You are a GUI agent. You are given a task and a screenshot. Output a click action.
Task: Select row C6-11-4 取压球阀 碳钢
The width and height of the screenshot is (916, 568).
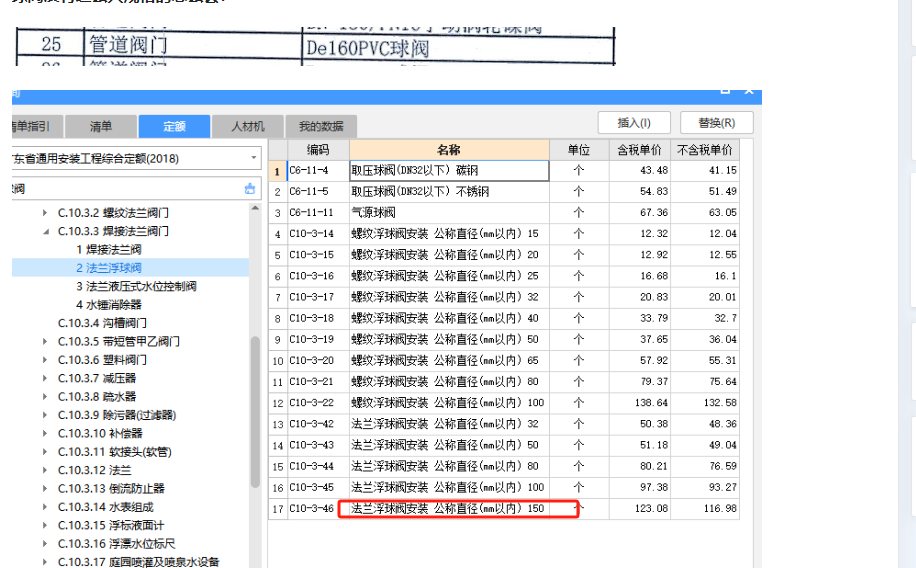pyautogui.click(x=504, y=171)
